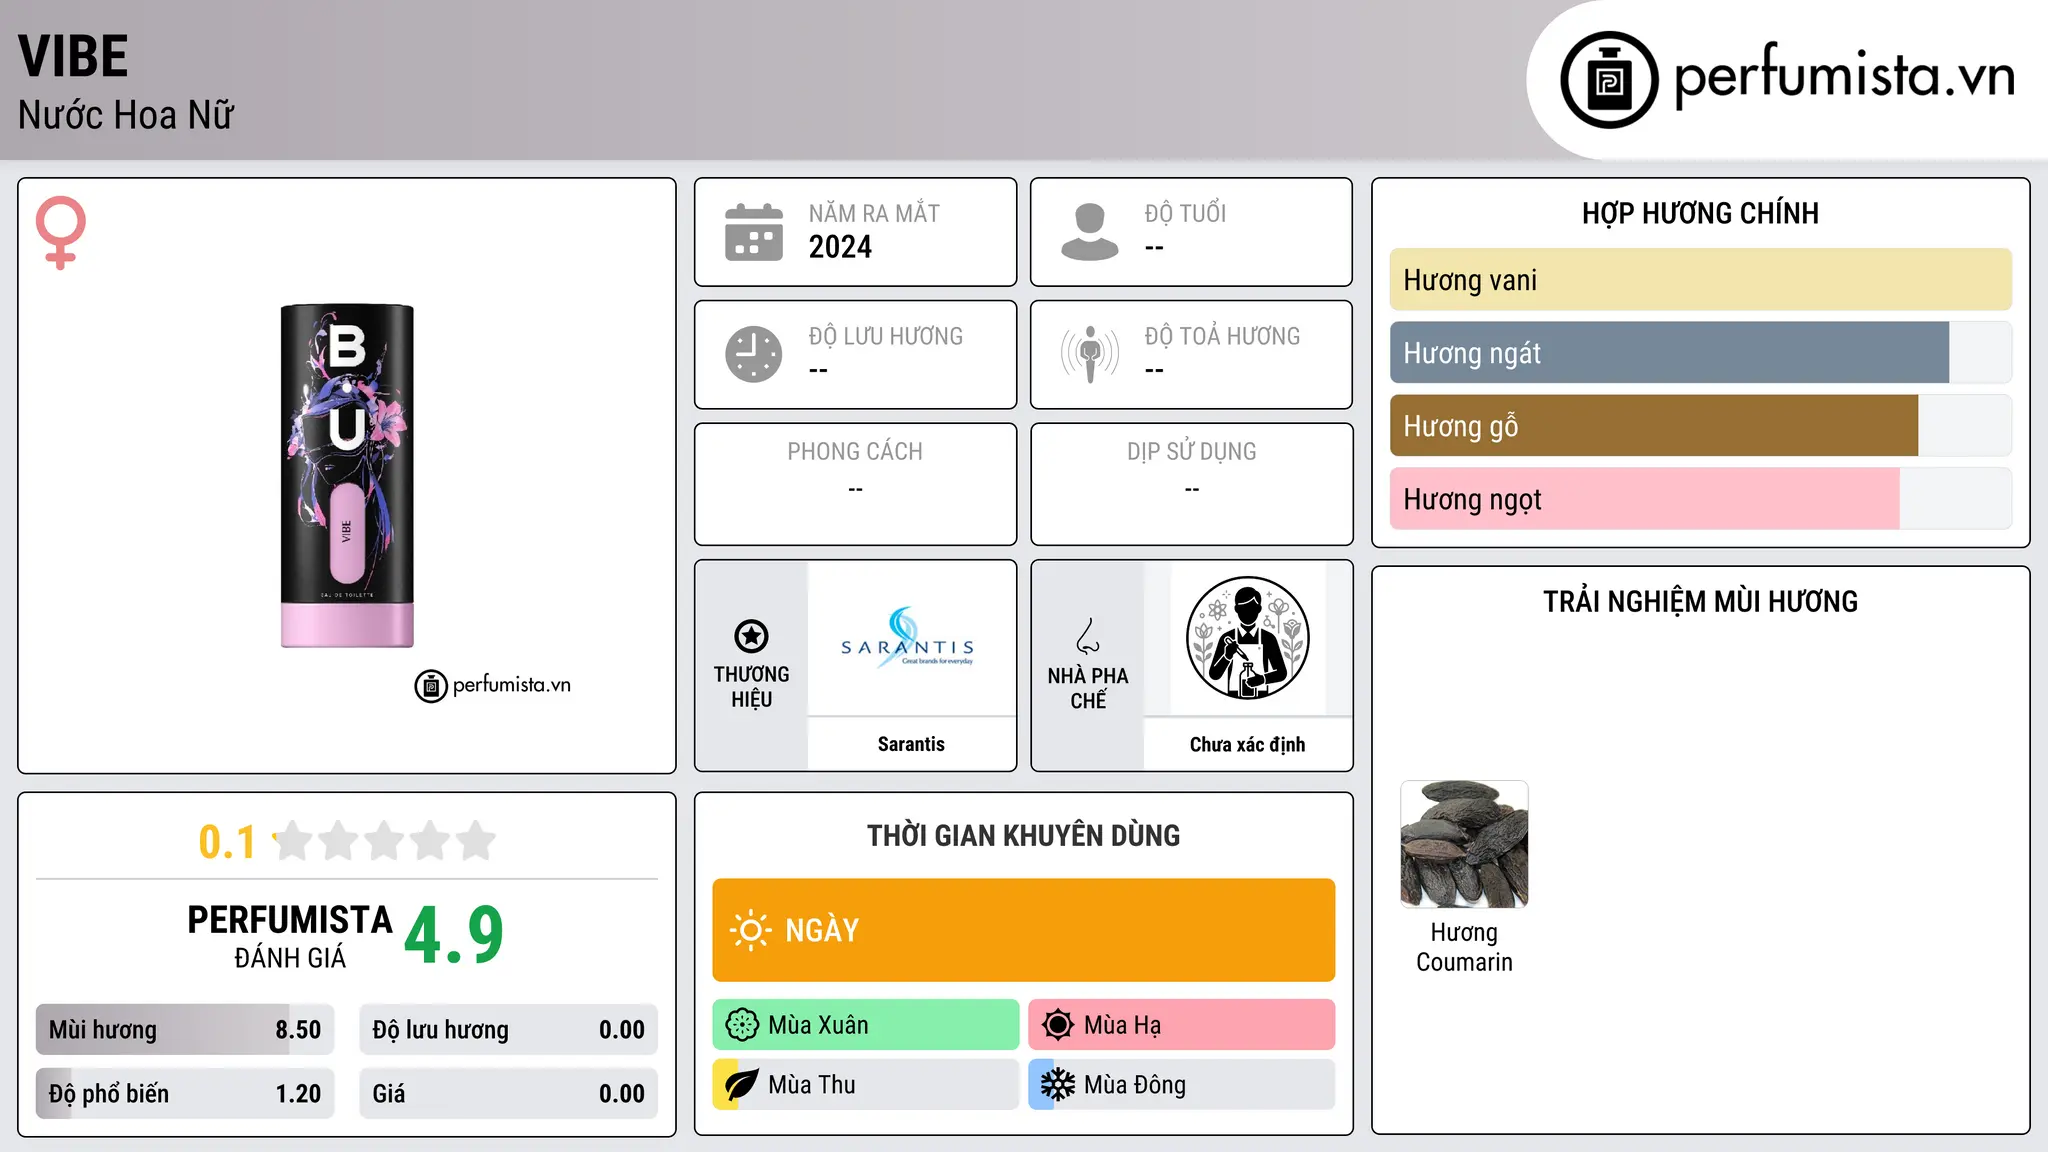Click the Hương vani accord bar
This screenshot has width=2048, height=1152.
(x=1701, y=280)
